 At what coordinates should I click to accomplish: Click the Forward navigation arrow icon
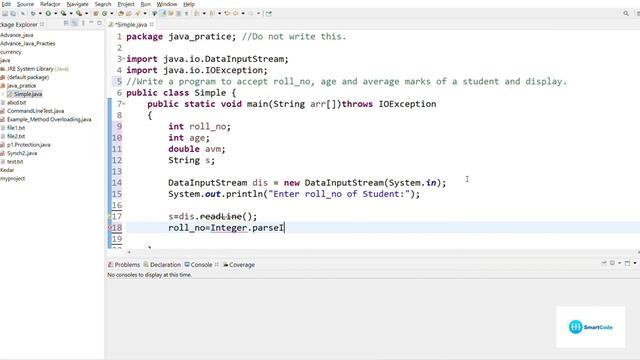click(x=251, y=13)
